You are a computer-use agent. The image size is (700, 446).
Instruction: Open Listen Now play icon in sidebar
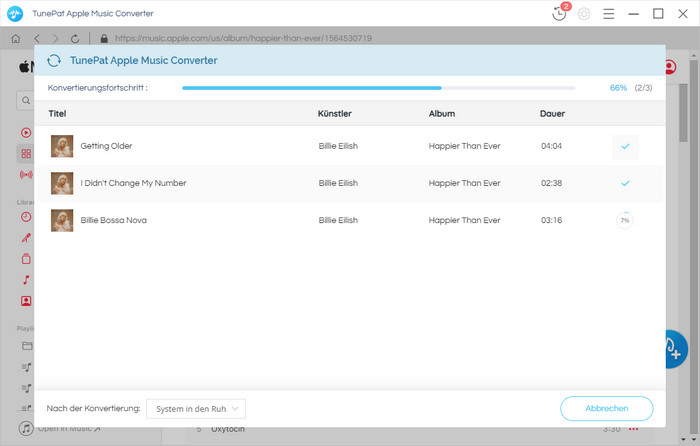pos(26,133)
